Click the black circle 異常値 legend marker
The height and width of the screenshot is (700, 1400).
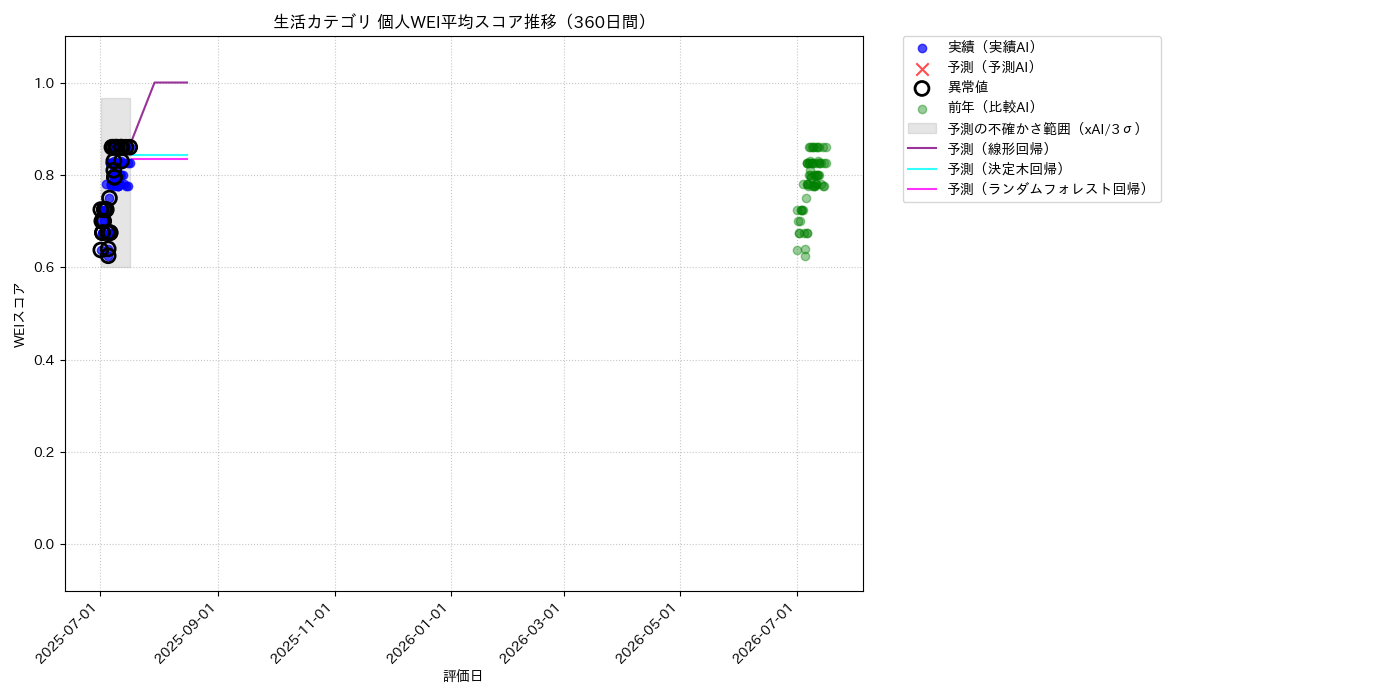click(922, 88)
